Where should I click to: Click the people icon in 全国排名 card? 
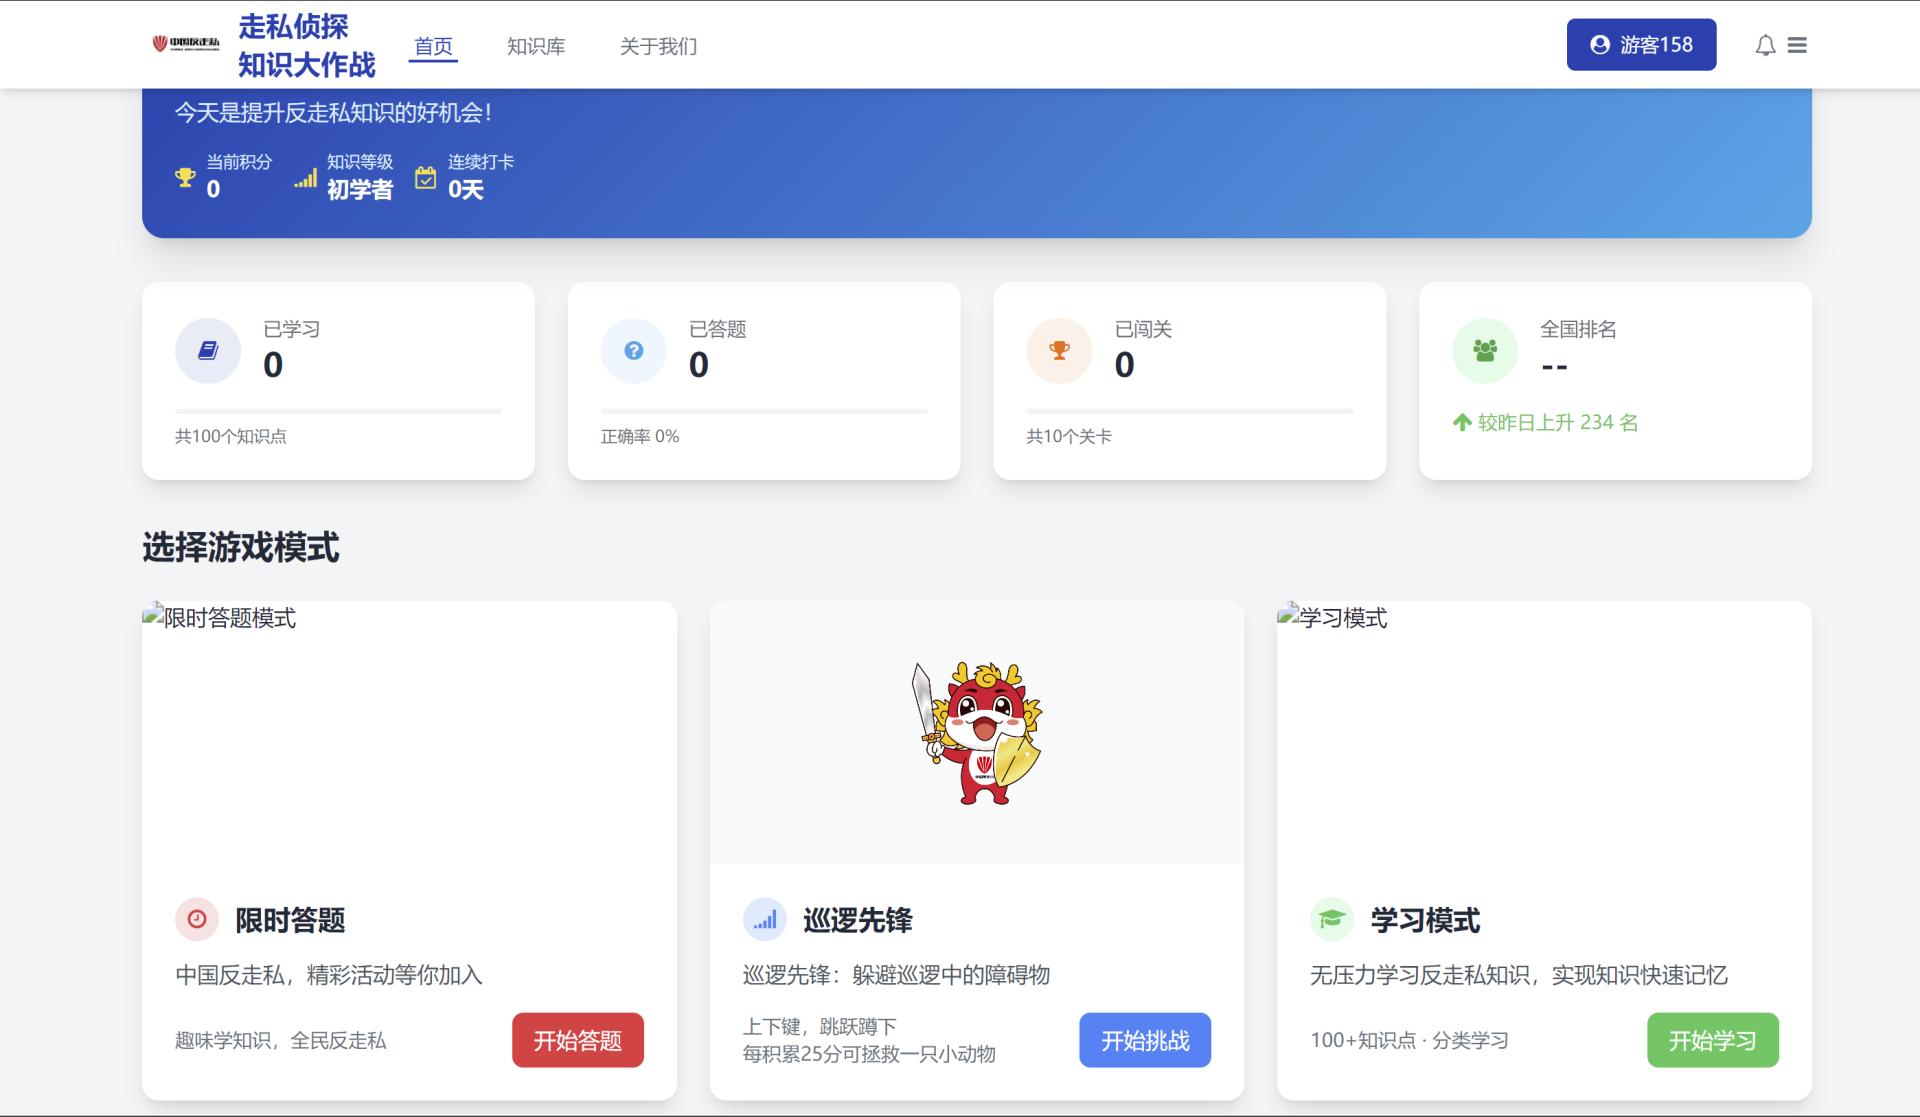(1485, 351)
